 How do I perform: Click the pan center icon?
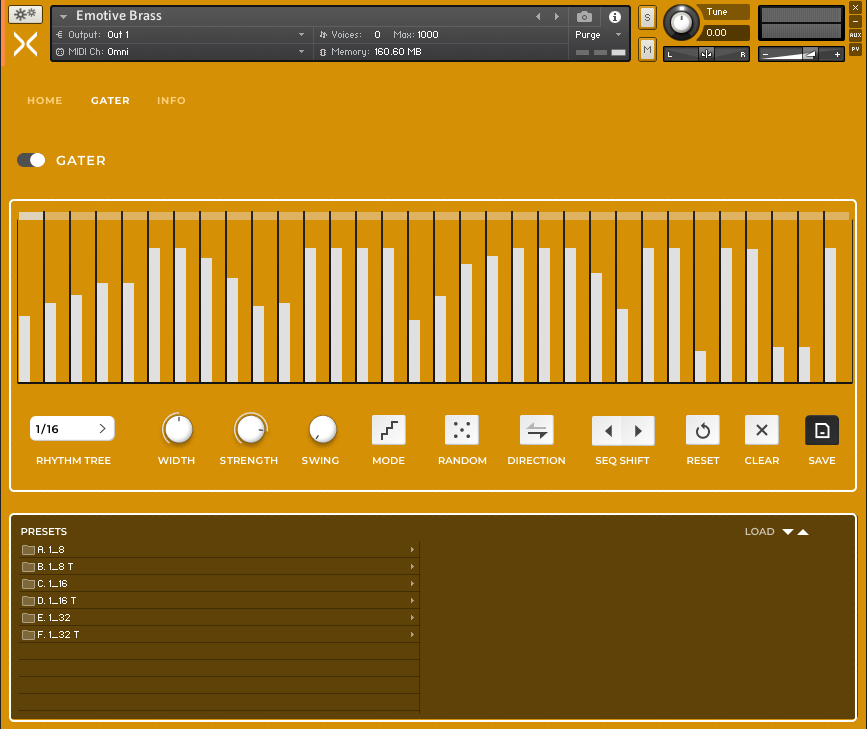706,54
